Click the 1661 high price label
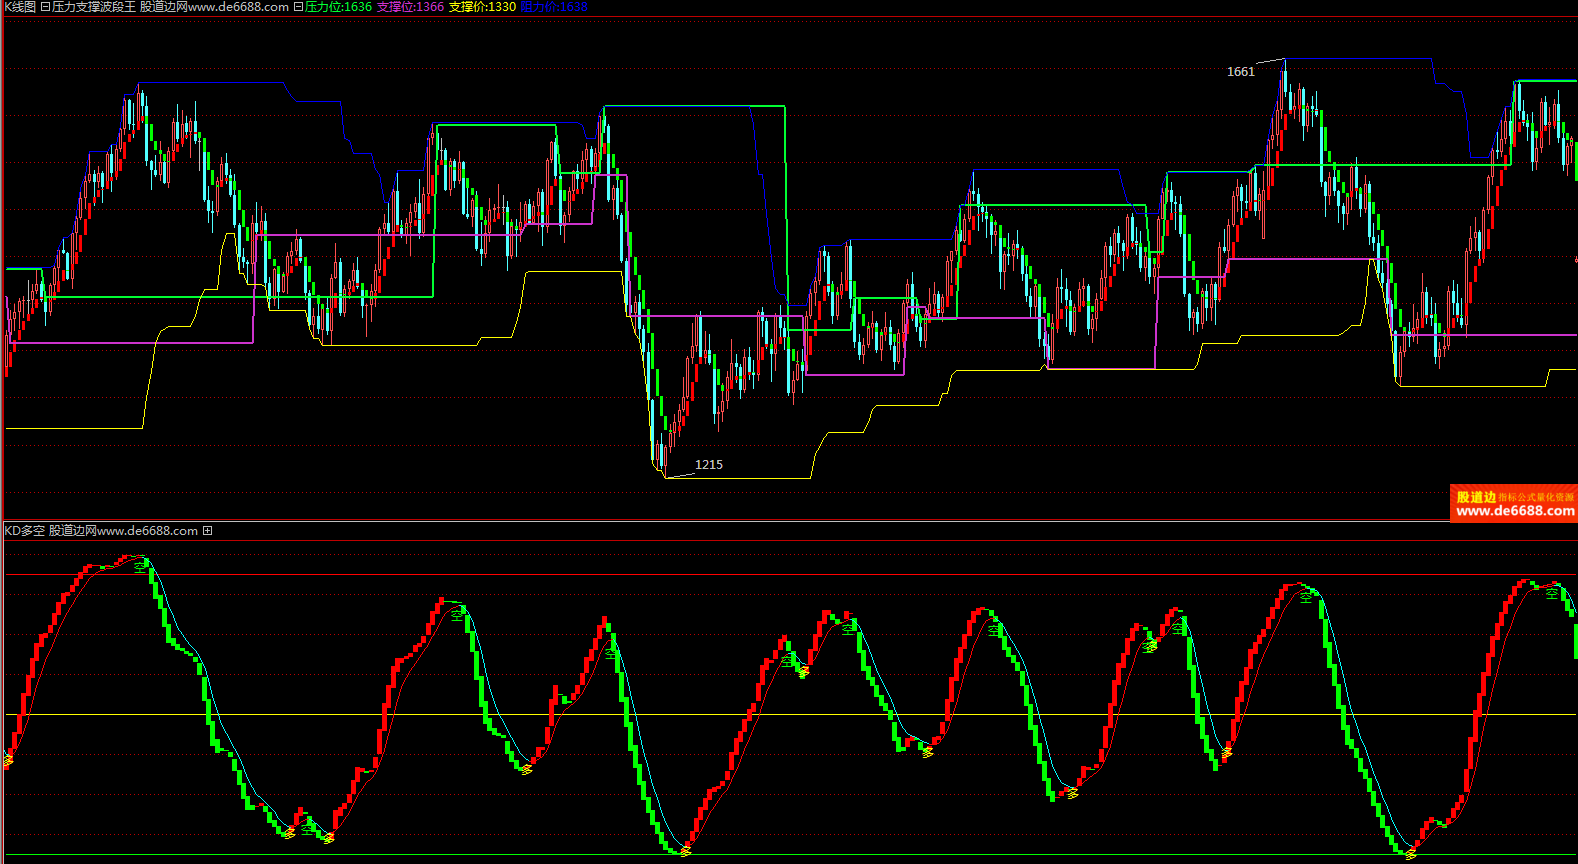 pos(1240,72)
